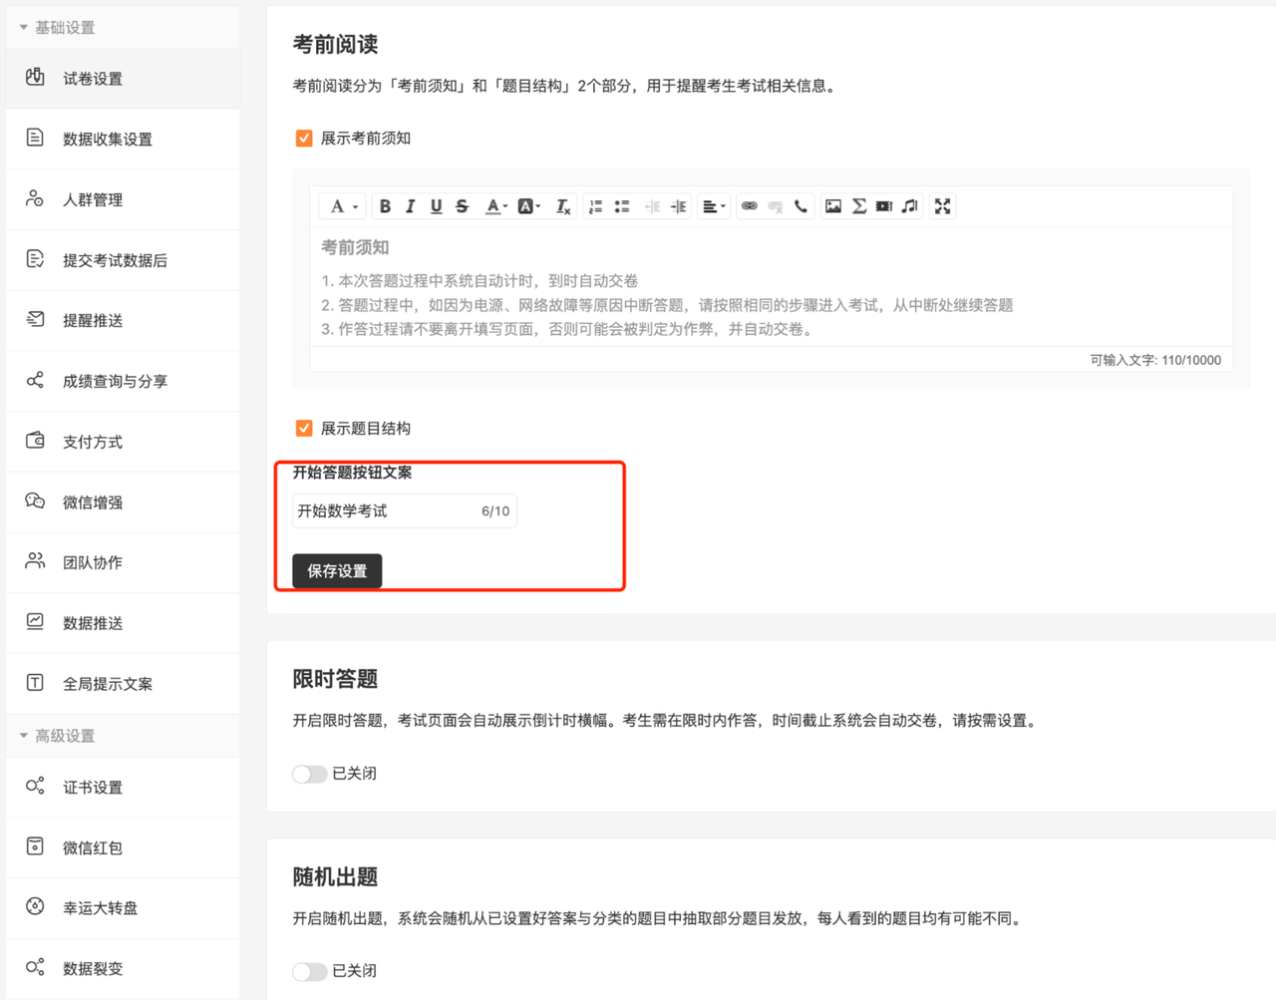Open 支付方式 sidebar item
Viewport: 1276px width, 1000px height.
(x=123, y=442)
